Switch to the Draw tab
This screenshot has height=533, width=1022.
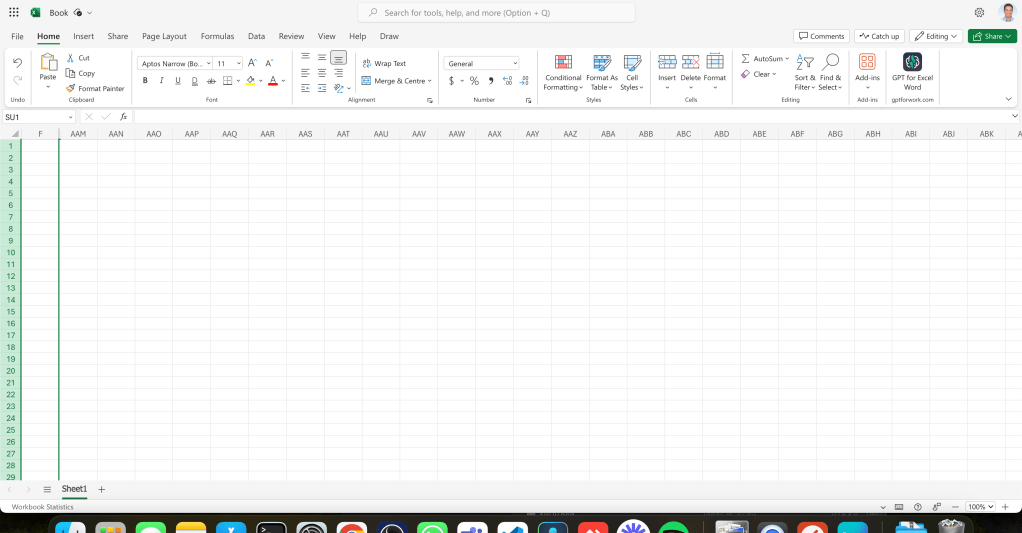(x=389, y=36)
